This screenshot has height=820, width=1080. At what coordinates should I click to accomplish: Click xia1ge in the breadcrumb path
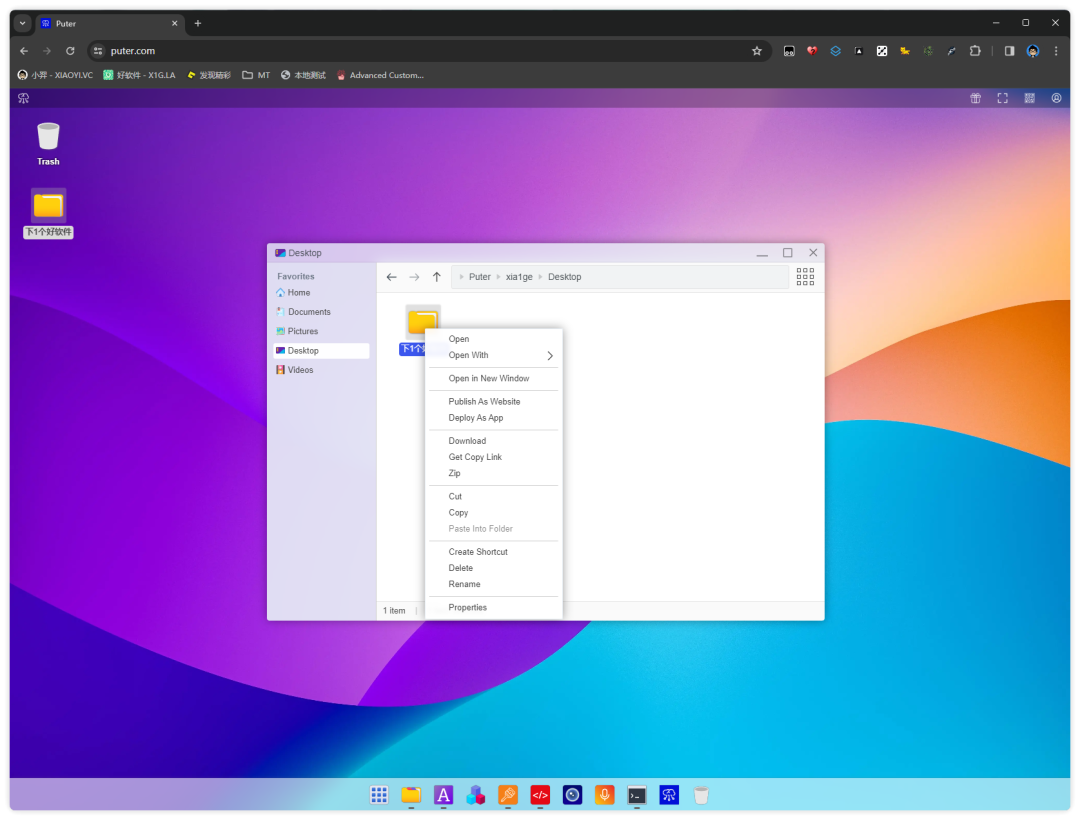click(x=519, y=277)
